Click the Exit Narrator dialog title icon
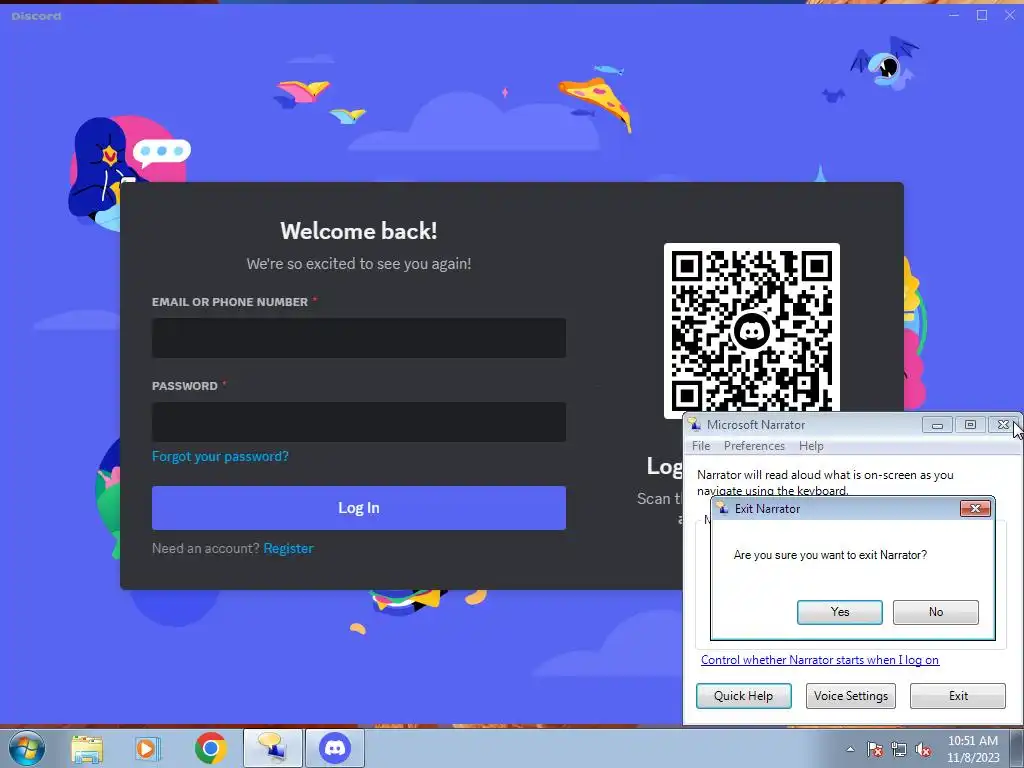The image size is (1024, 768). (722, 508)
